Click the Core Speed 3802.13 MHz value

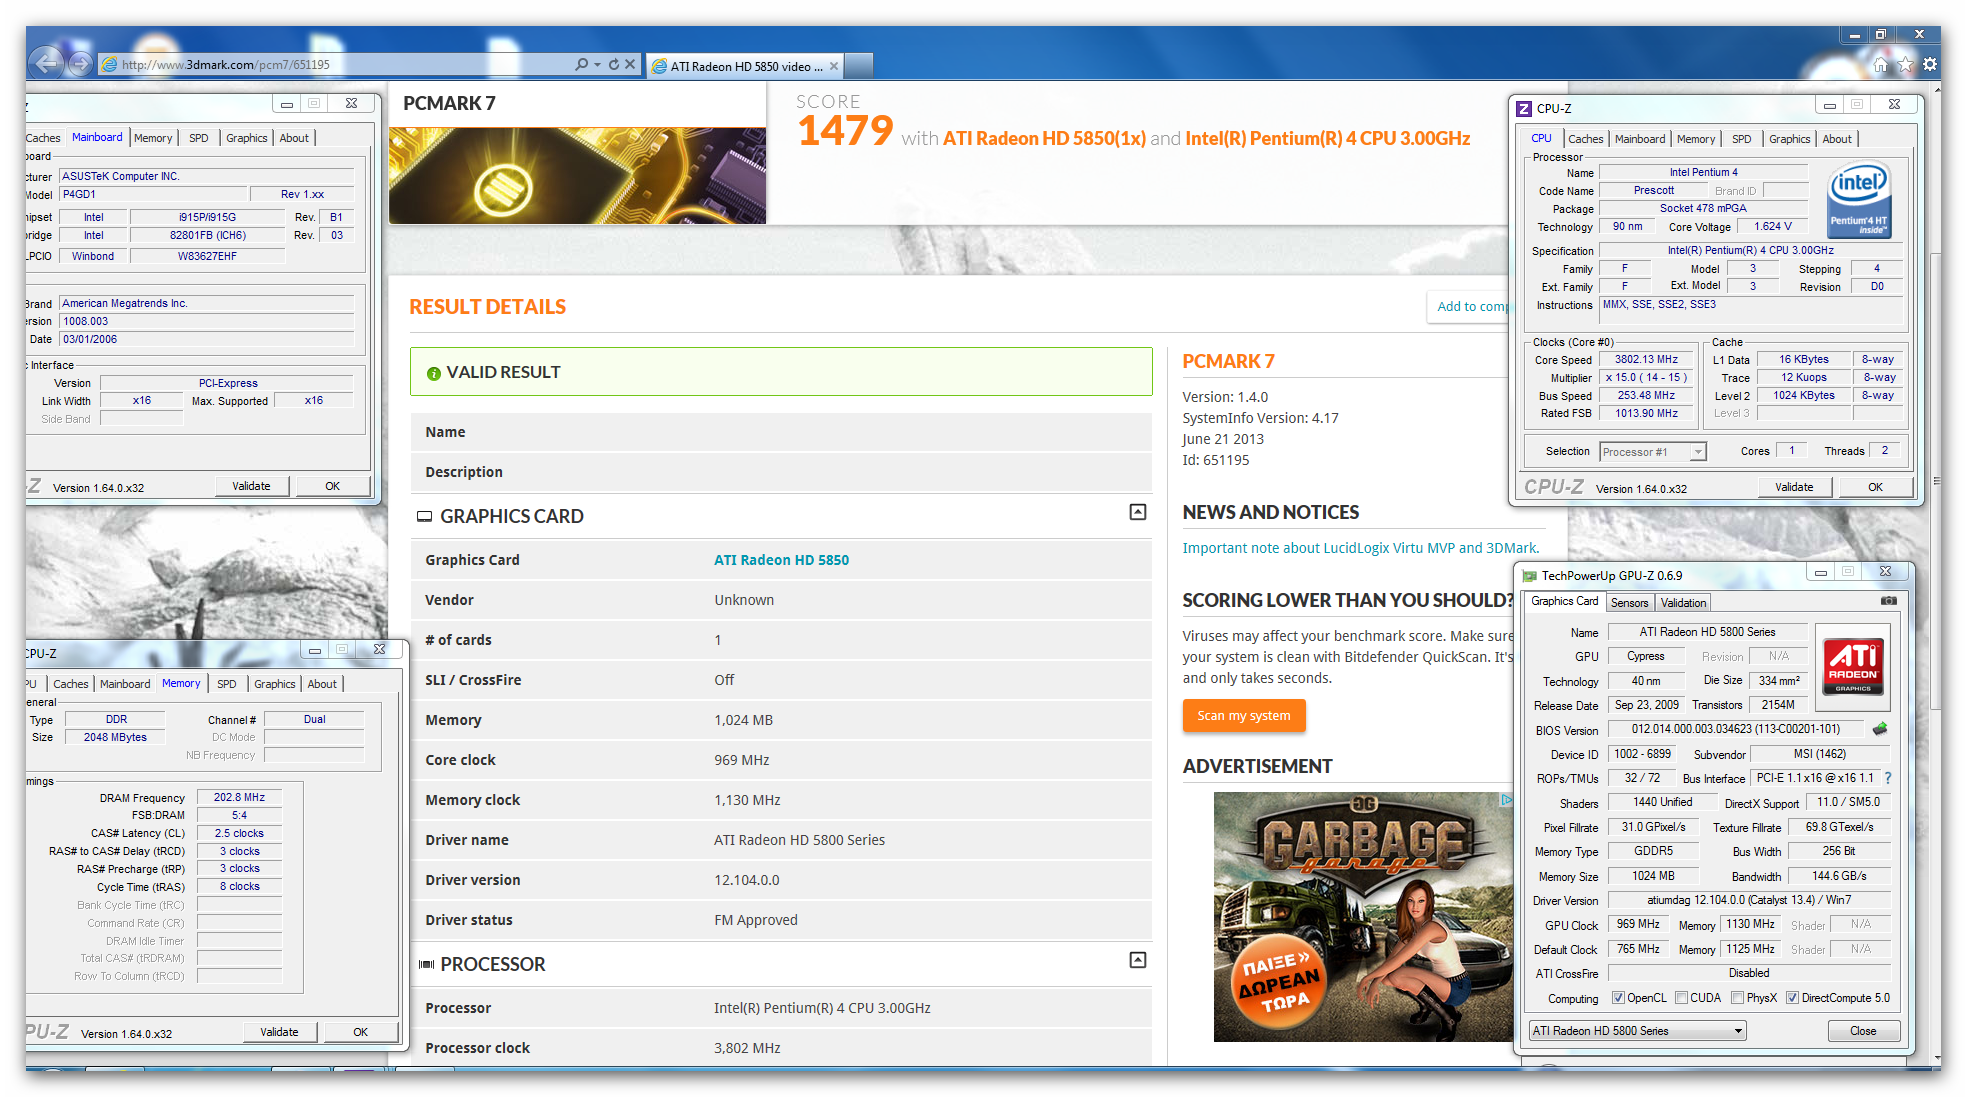[1646, 359]
